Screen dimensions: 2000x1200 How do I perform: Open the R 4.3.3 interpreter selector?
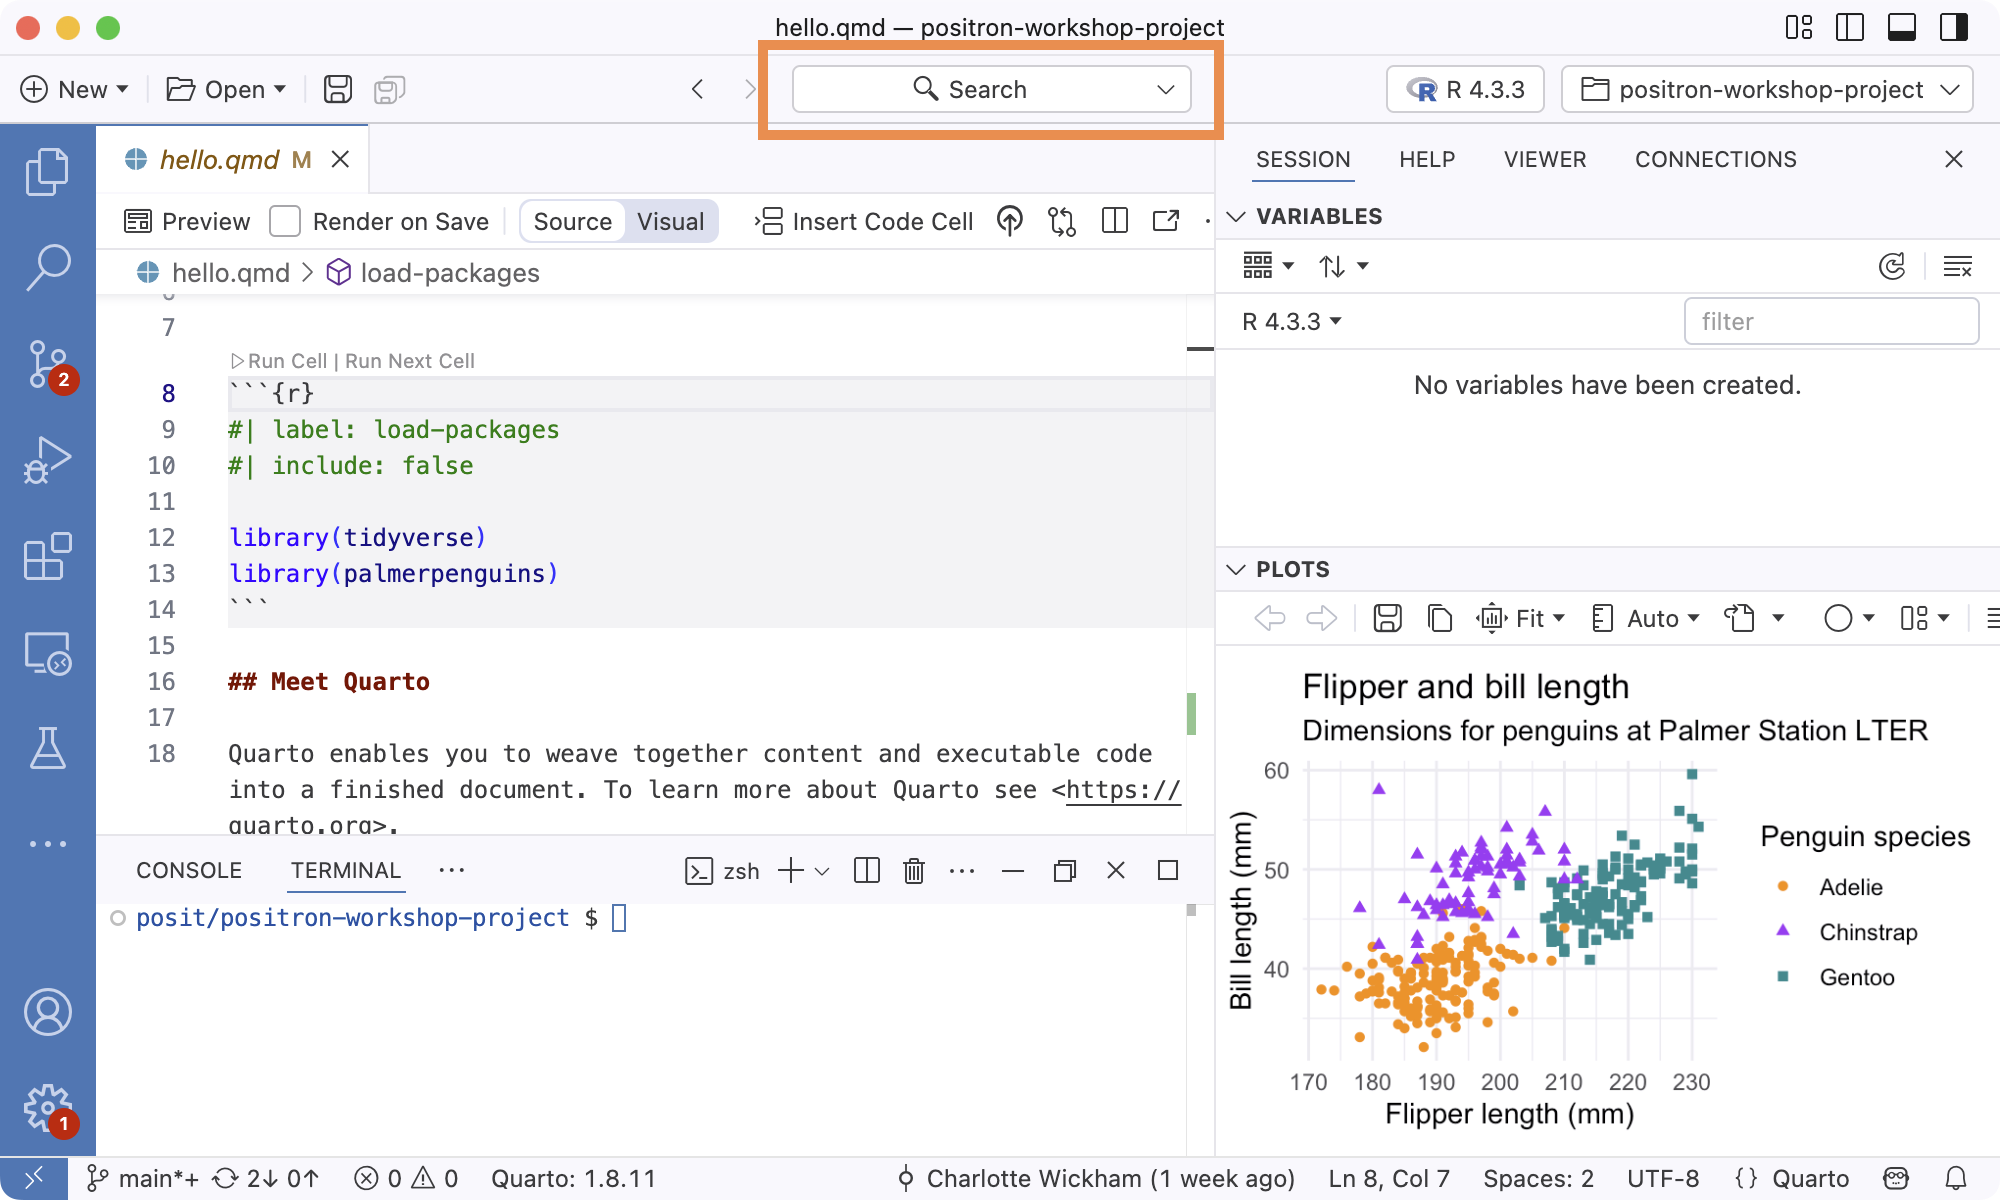pyautogui.click(x=1465, y=89)
